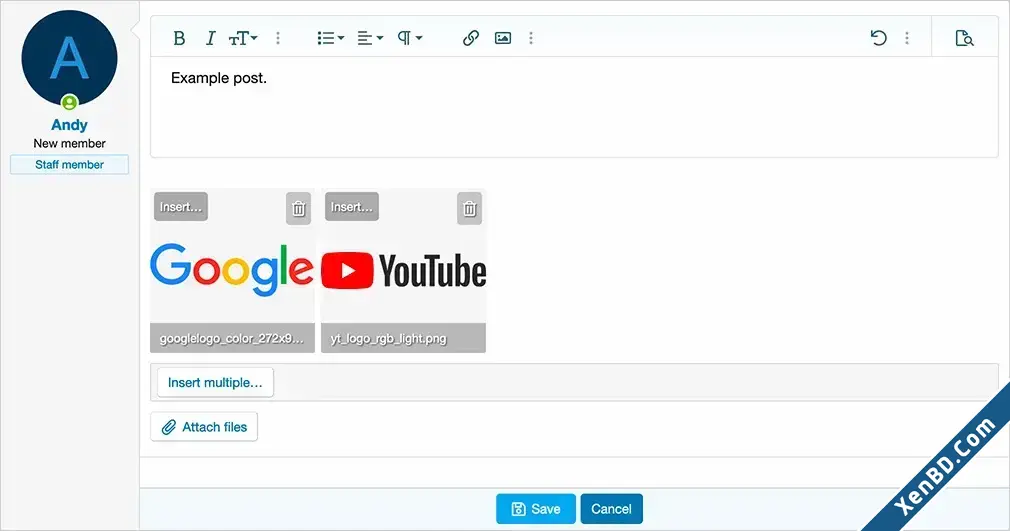Click the New member title text

pyautogui.click(x=70, y=143)
